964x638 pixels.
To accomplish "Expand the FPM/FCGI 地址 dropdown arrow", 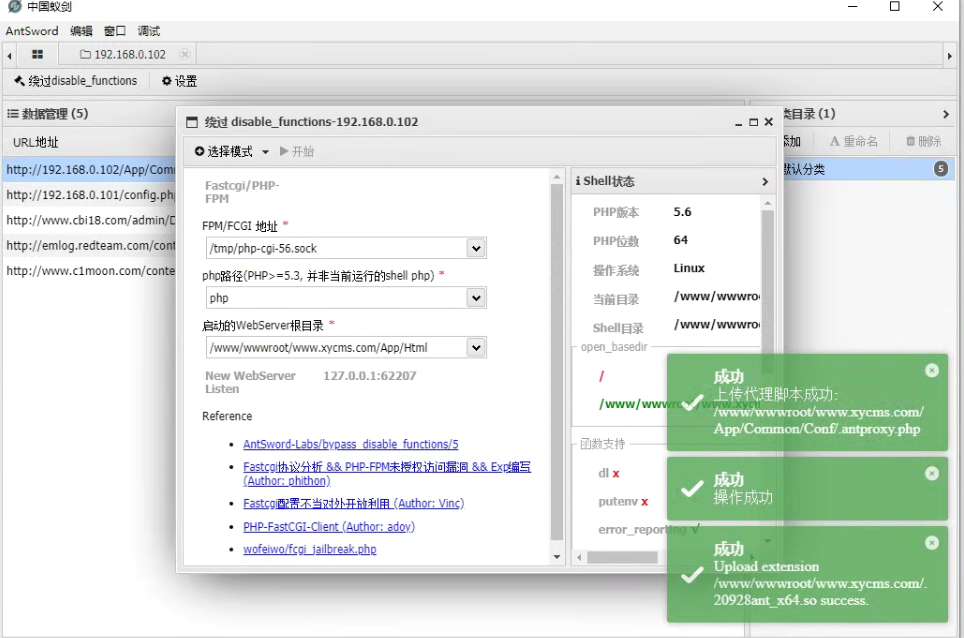I will click(476, 248).
